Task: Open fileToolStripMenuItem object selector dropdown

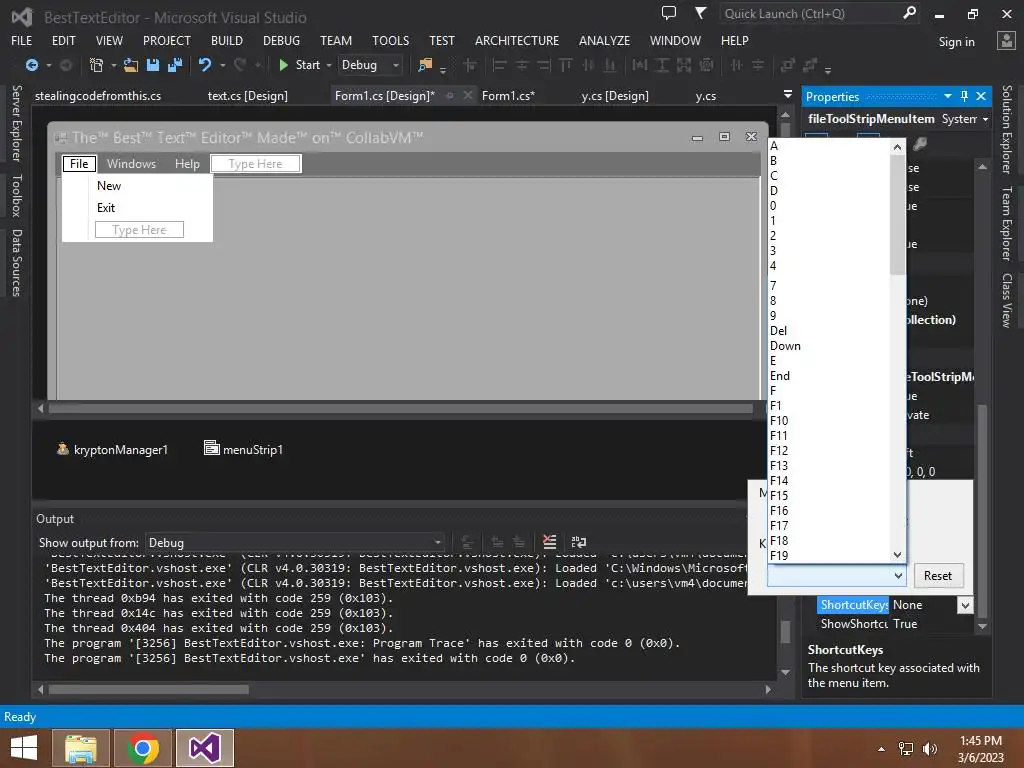Action: pyautogui.click(x=985, y=119)
